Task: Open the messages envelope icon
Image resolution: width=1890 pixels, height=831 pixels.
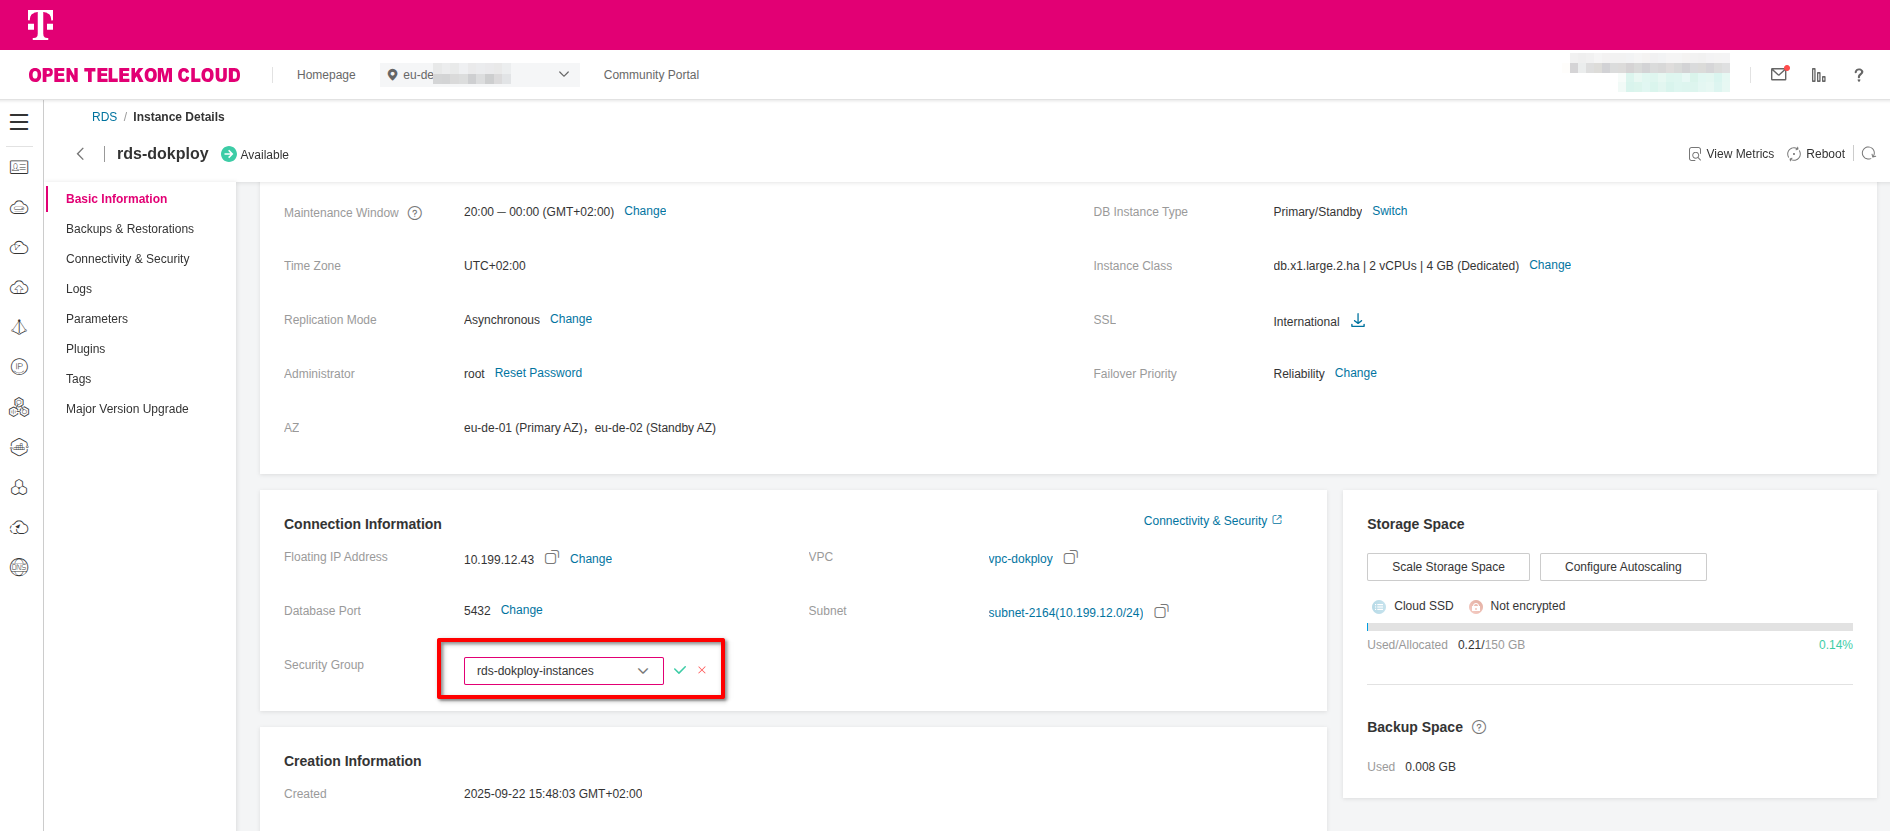Action: [1779, 75]
